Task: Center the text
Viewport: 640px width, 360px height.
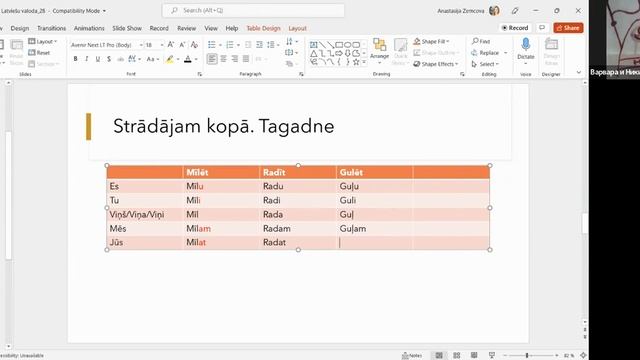Action: 223,59
